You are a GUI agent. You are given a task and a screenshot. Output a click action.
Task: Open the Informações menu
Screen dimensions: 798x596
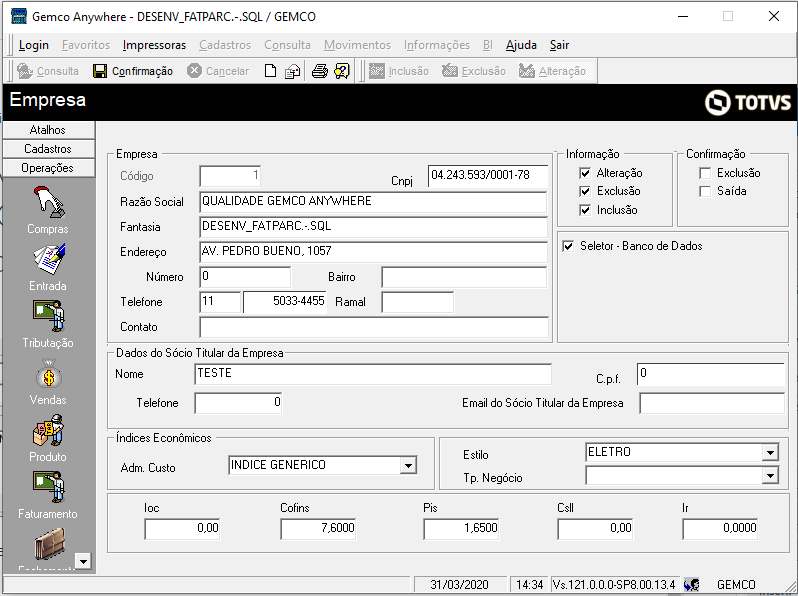coord(437,45)
